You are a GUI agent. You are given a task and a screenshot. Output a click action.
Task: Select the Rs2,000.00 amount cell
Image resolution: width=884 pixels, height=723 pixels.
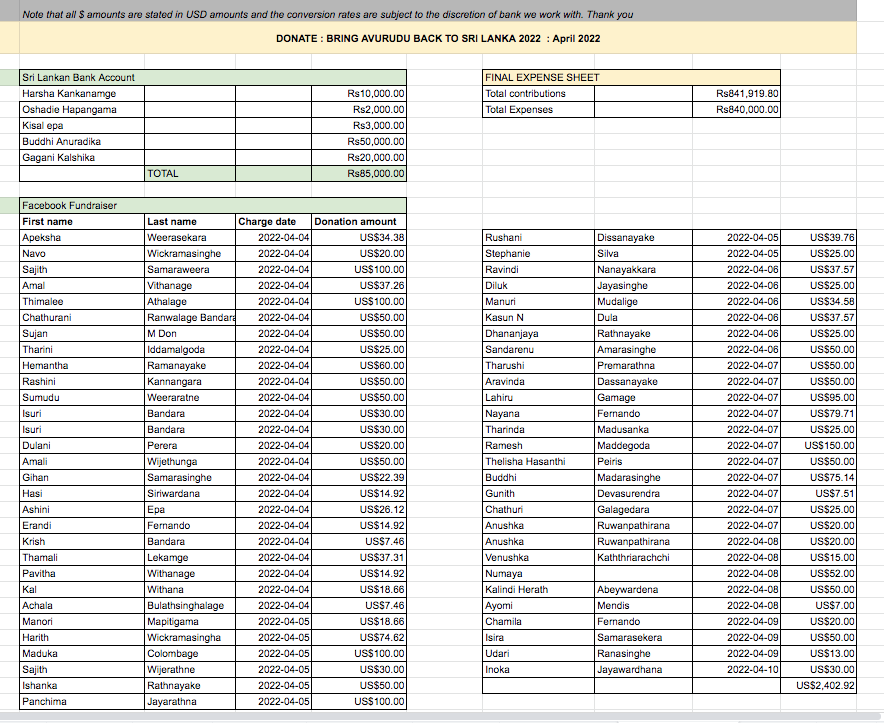tap(359, 109)
